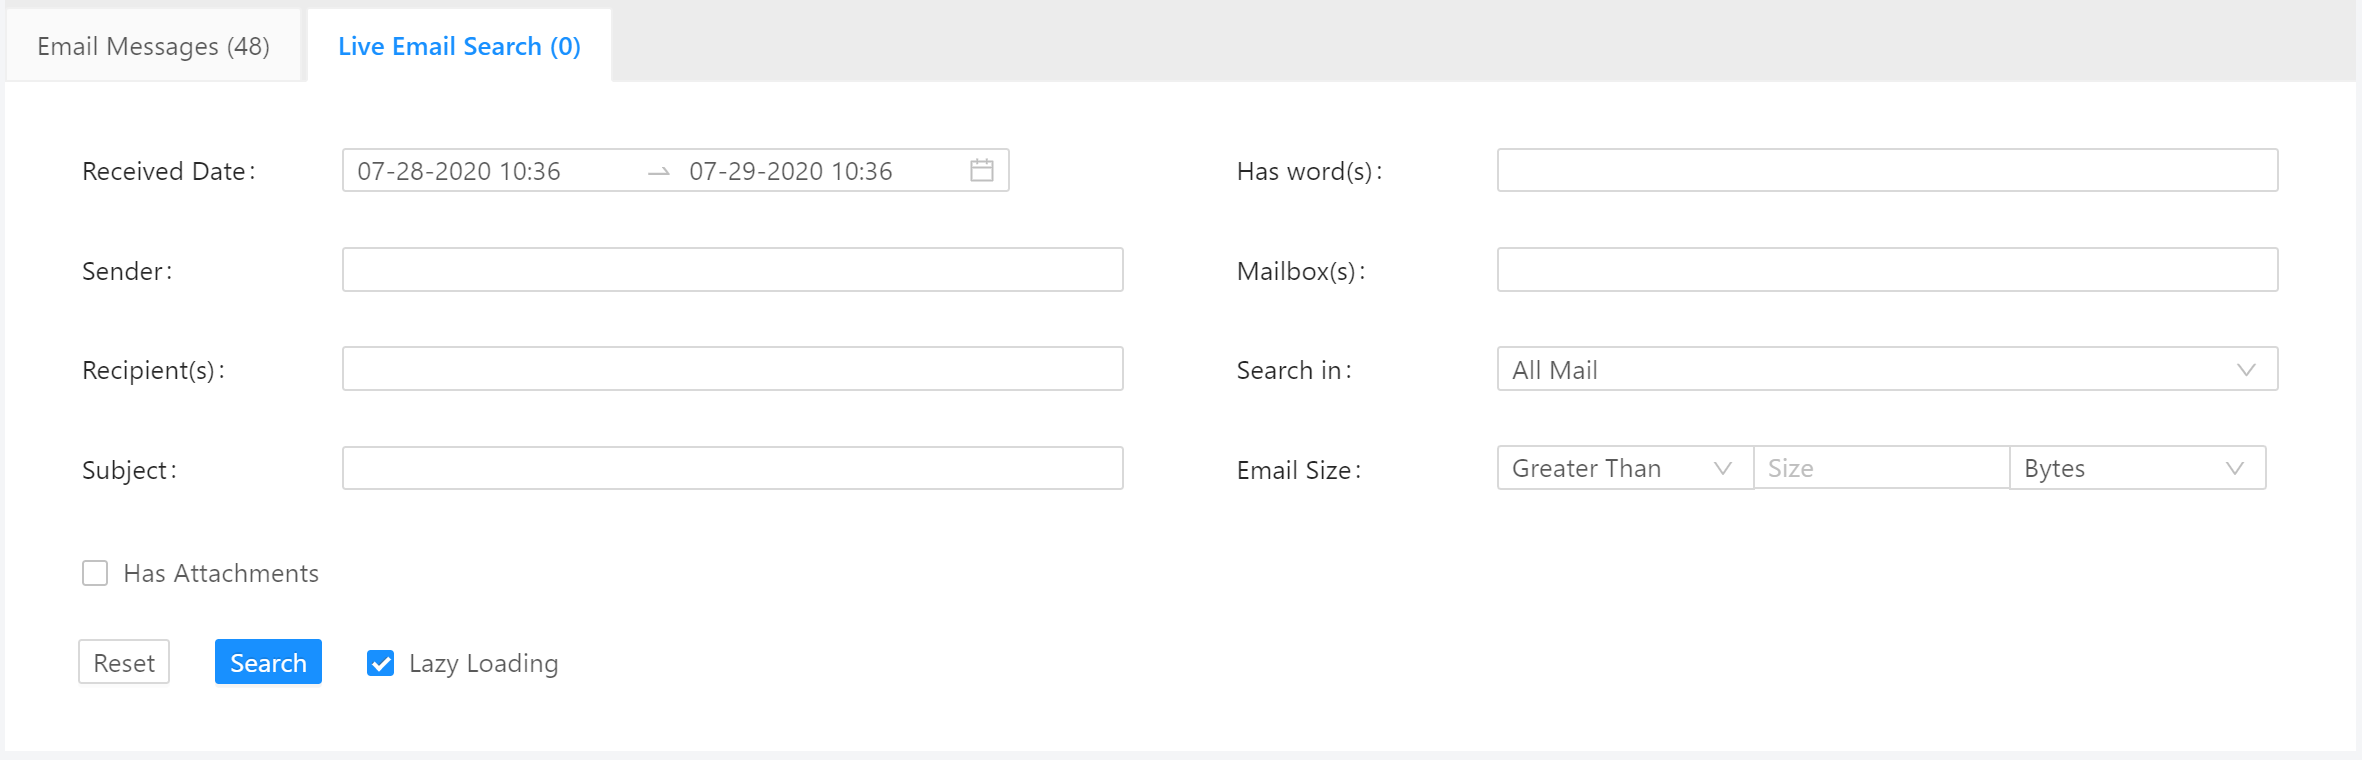This screenshot has width=2362, height=760.
Task: Click the Mailbox(s) input field
Action: [1886, 270]
